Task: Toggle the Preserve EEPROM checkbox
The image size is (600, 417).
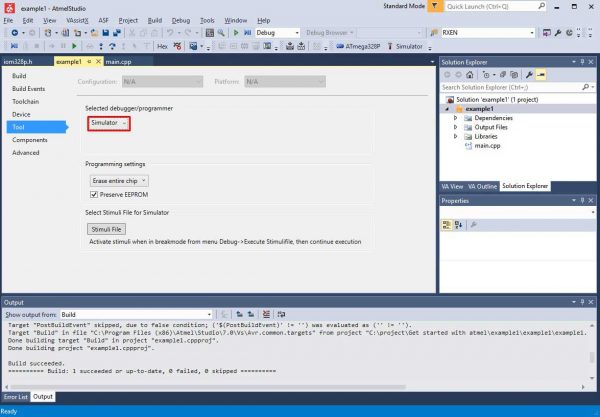Action: [94, 194]
